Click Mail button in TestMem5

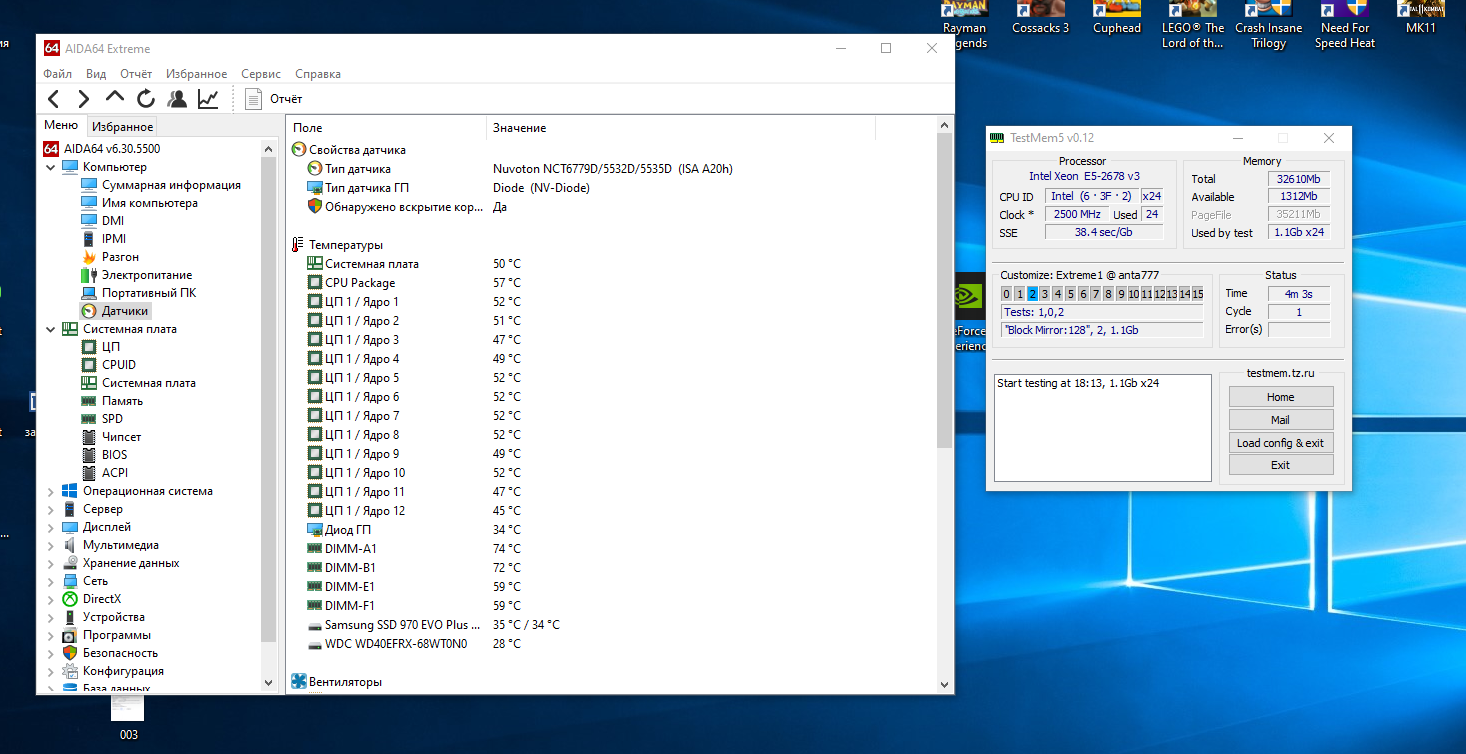click(1281, 420)
